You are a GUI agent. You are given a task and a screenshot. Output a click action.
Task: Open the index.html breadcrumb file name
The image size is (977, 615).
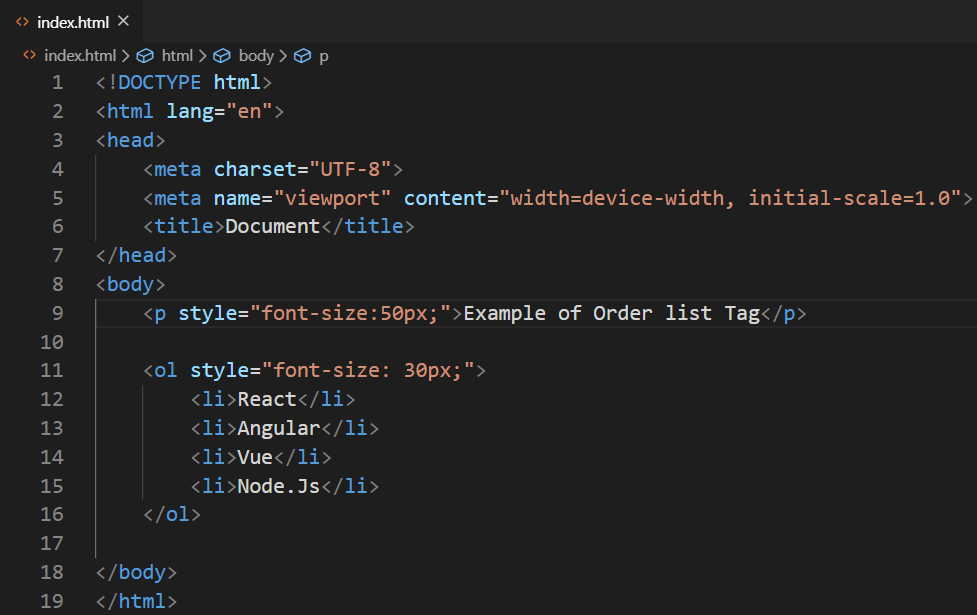80,56
